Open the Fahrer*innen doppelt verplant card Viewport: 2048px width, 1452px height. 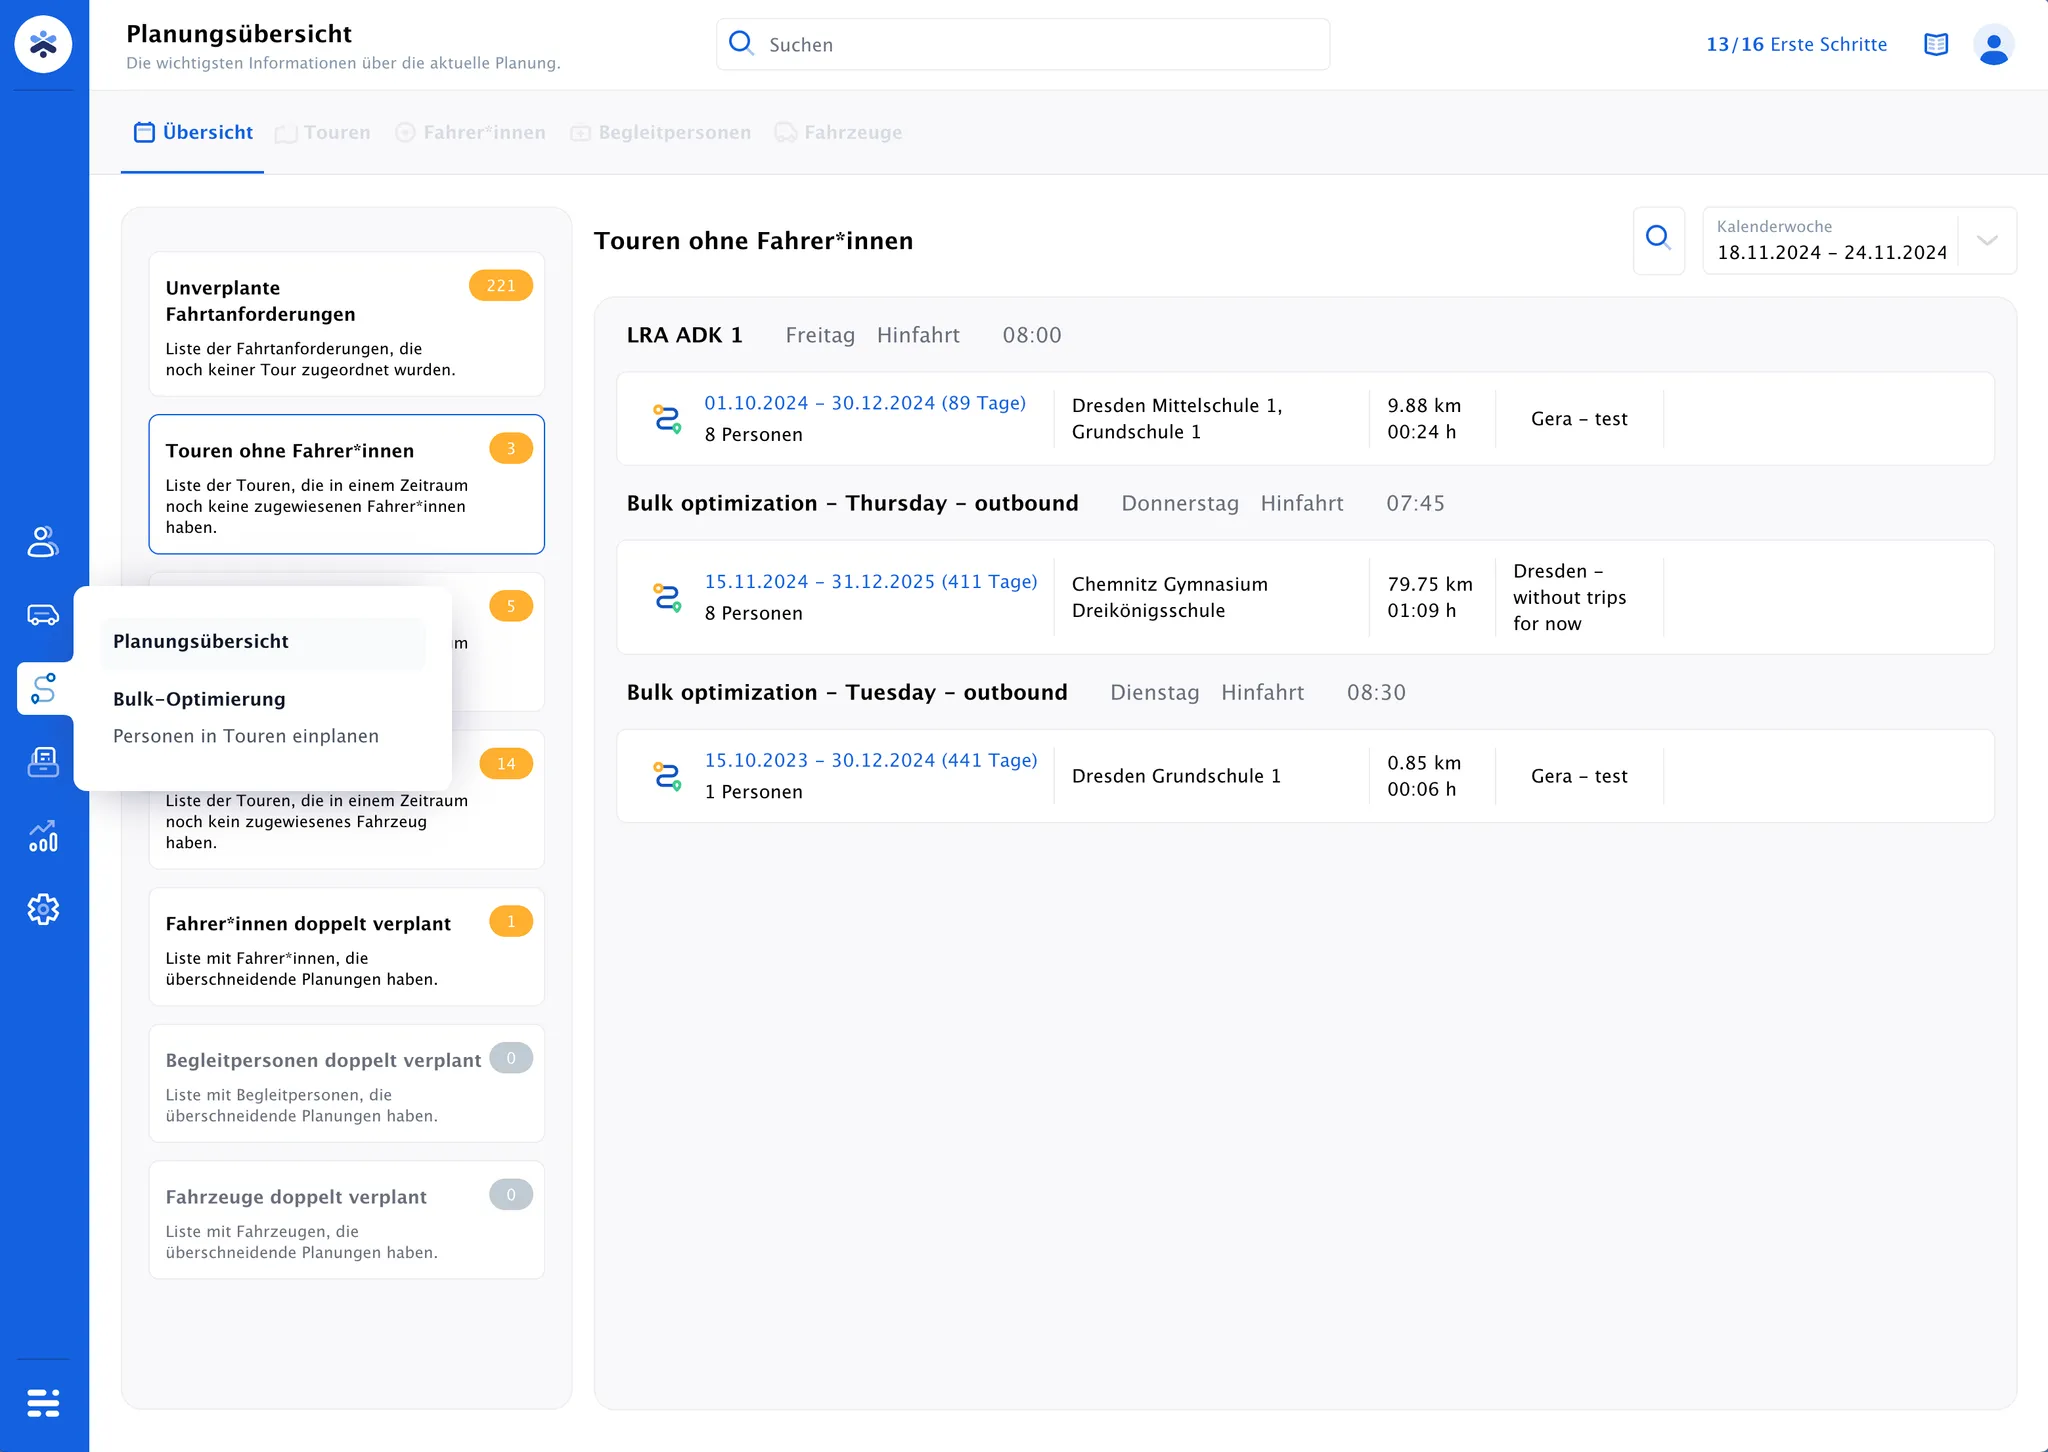tap(347, 947)
